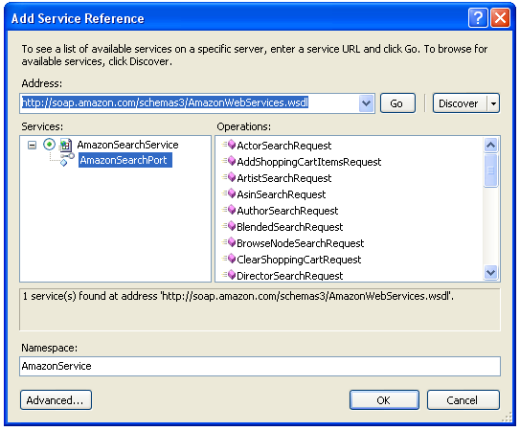Screen dimensions: 520x431
Task: Select BrowseNodeSearchRequest in operations list
Action: [x=300, y=243]
